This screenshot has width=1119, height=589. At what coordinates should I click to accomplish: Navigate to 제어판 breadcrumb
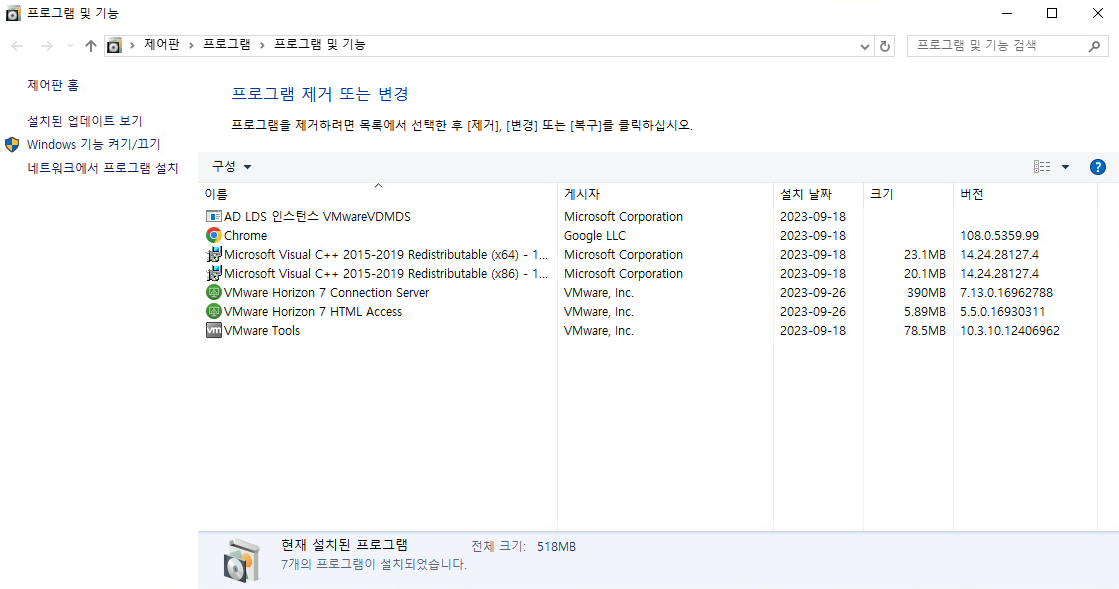[162, 44]
